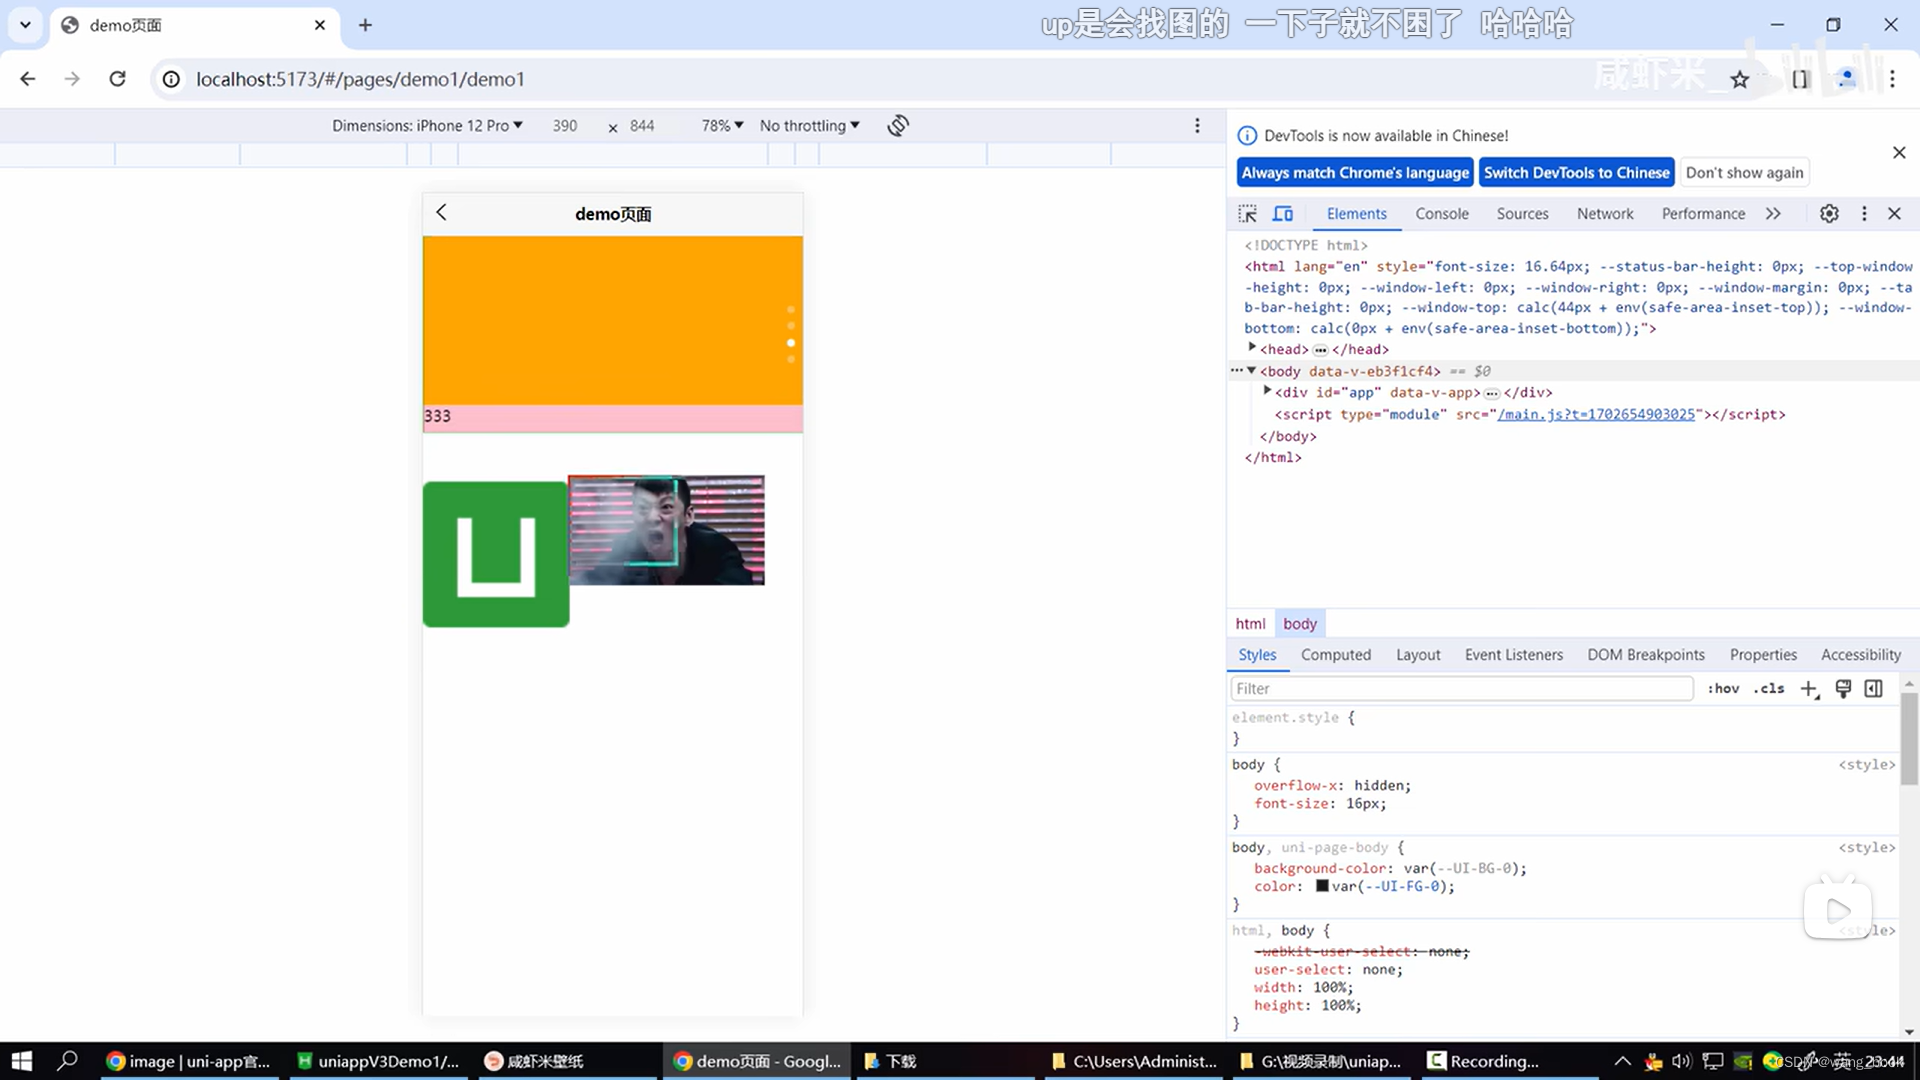
Task: Dismiss the DevTools language notice
Action: [1899, 152]
